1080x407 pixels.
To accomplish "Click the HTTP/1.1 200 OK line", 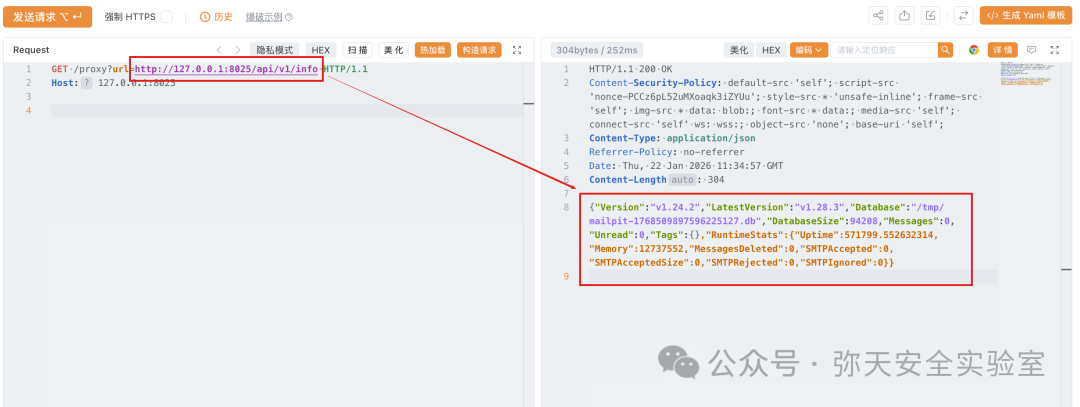I will click(x=632, y=69).
